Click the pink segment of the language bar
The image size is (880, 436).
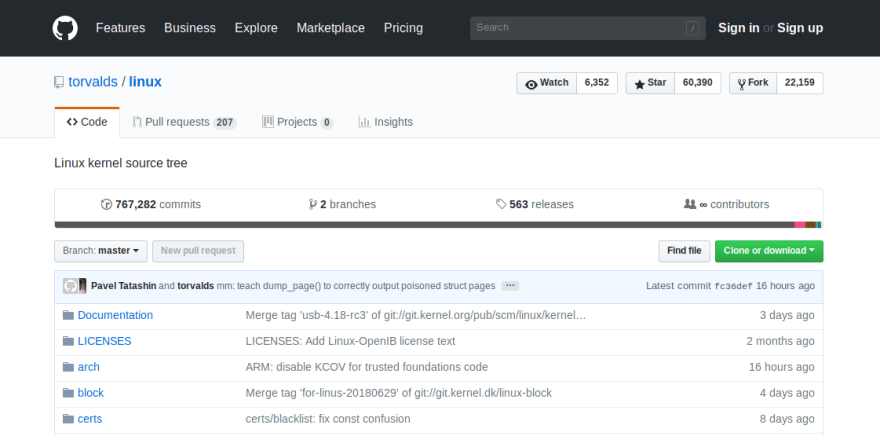(x=800, y=225)
